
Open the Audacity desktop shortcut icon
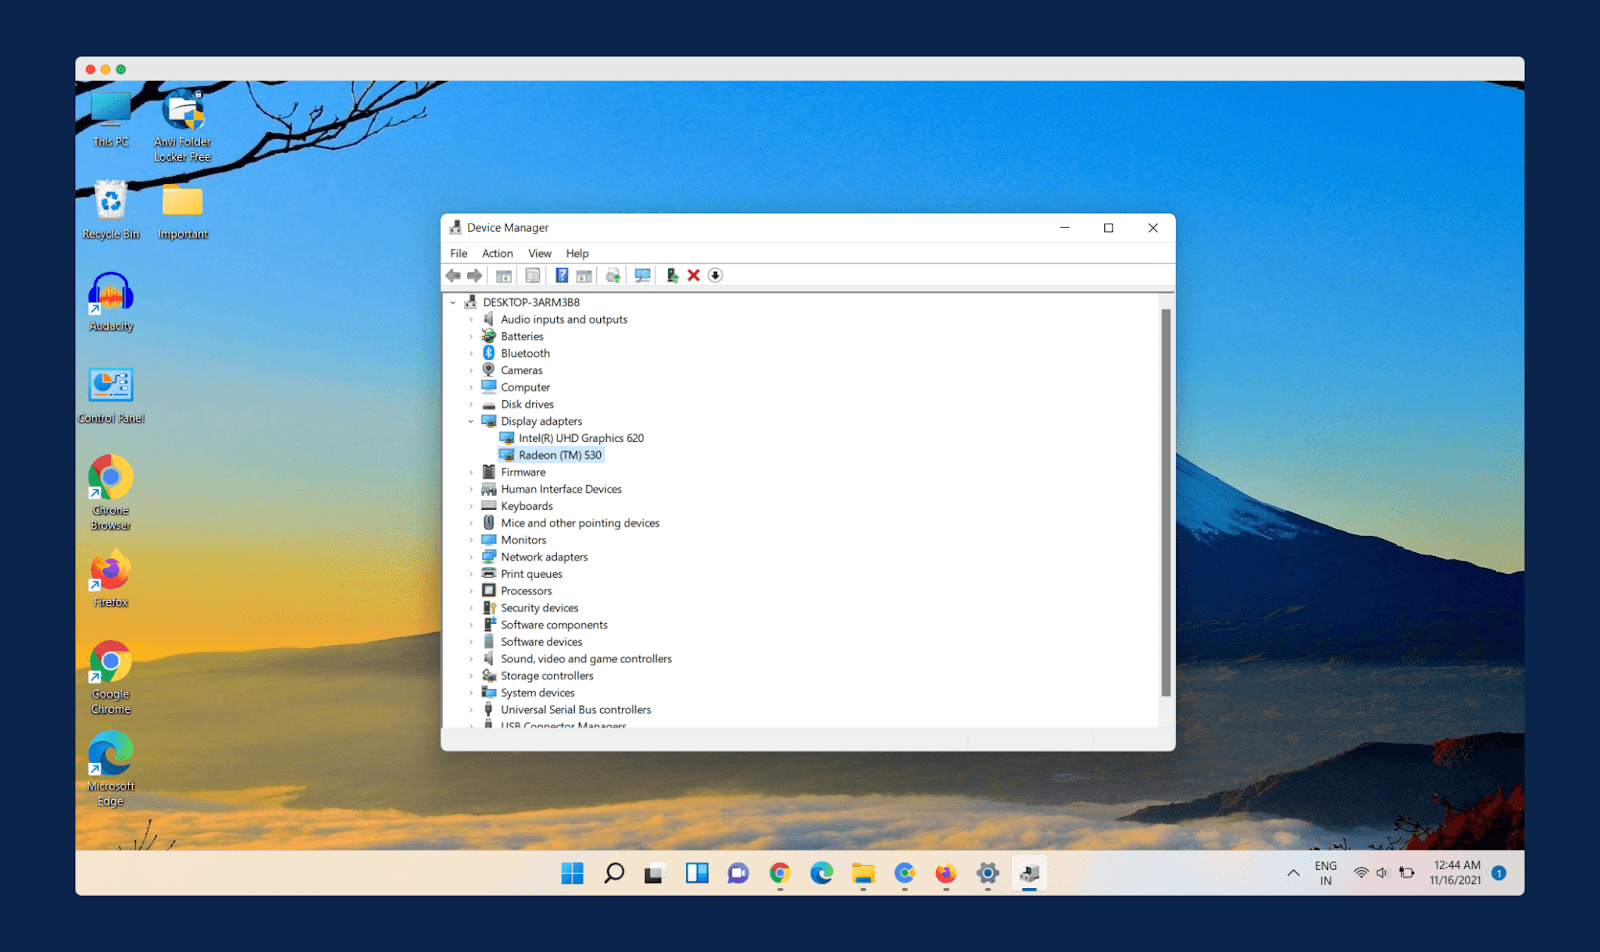click(x=111, y=297)
